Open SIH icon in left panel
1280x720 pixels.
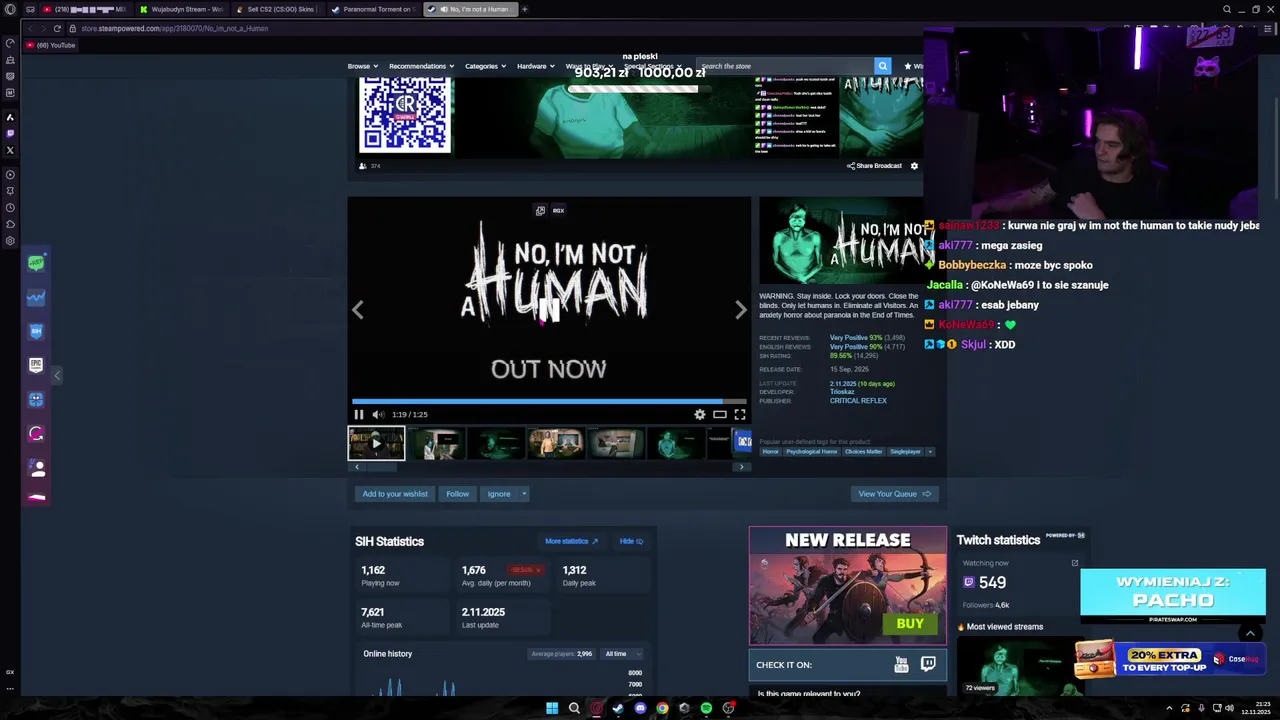(x=36, y=331)
